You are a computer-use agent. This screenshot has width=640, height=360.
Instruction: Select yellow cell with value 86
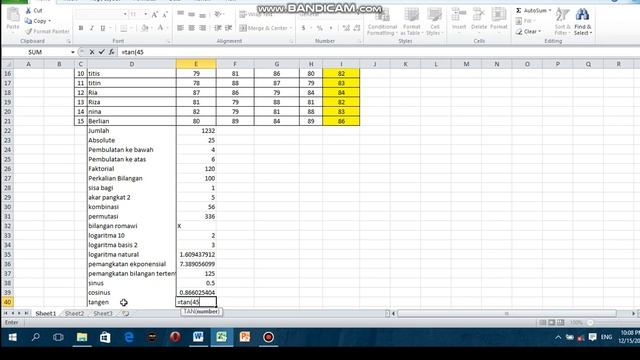(341, 121)
